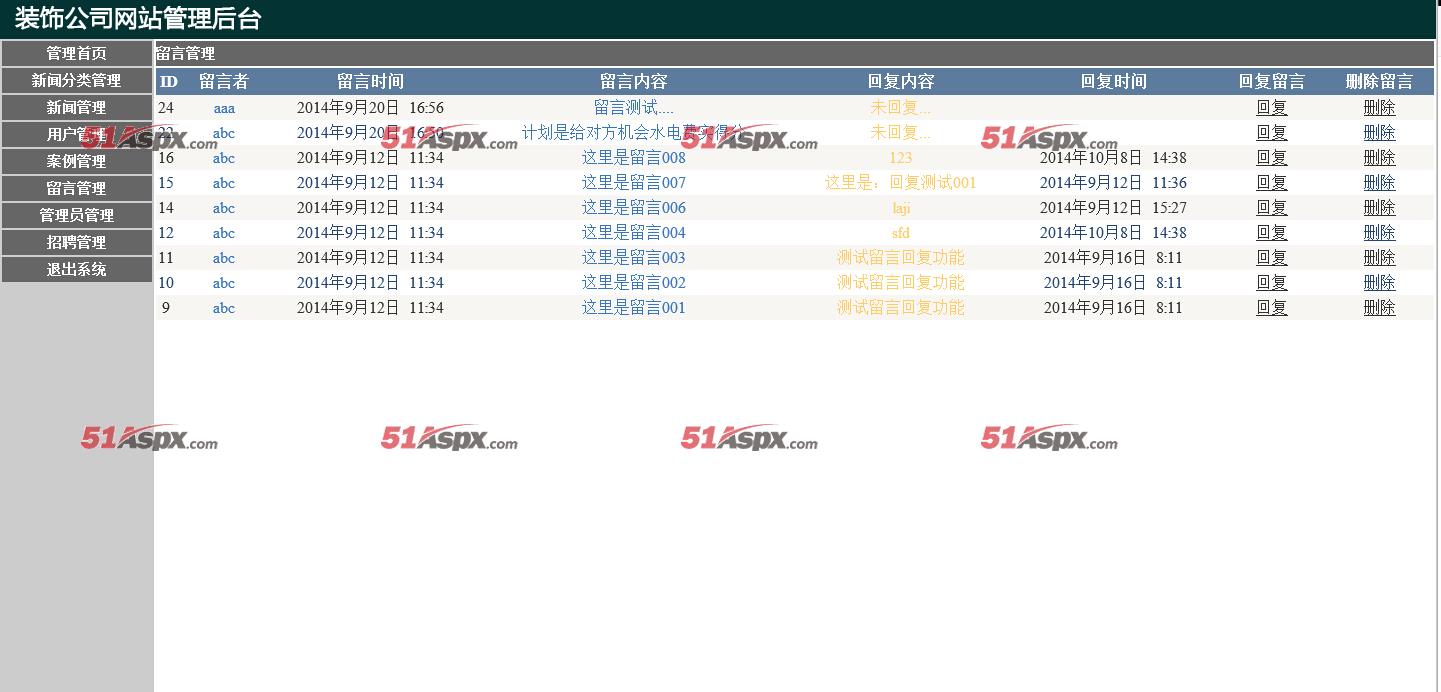
Task: Go to 管理员管理 section
Action: click(77, 215)
